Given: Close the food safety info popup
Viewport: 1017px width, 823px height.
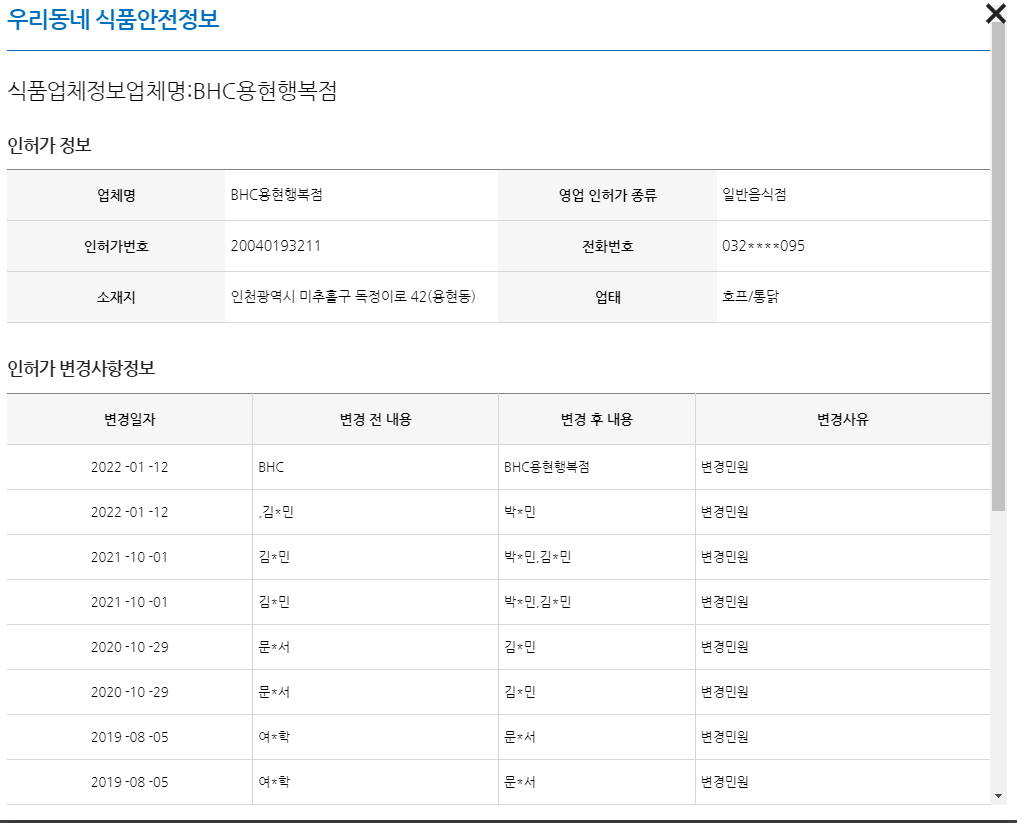Looking at the screenshot, I should 995,13.
